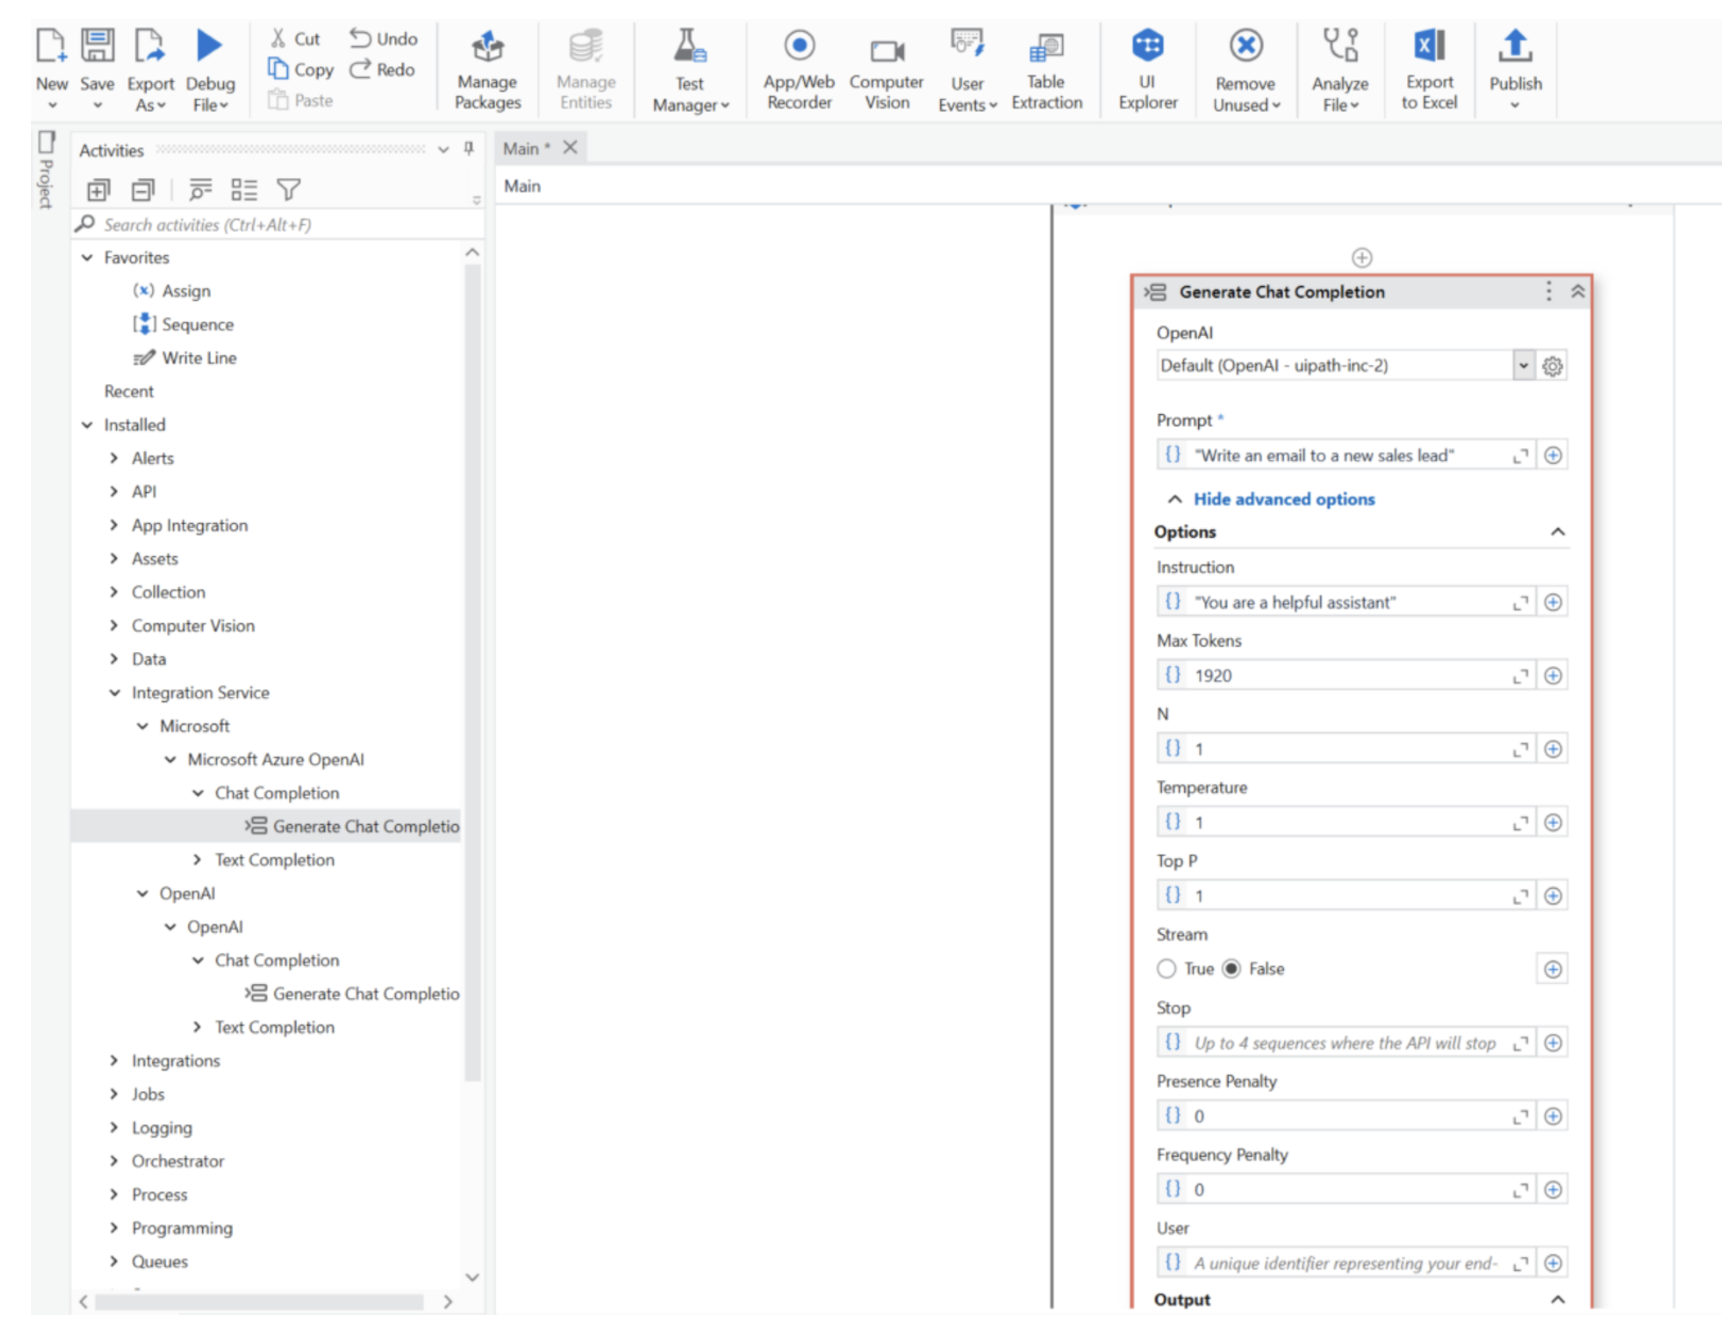Click plus button beside Stream
The width and height of the screenshot is (1722, 1322).
point(1552,969)
